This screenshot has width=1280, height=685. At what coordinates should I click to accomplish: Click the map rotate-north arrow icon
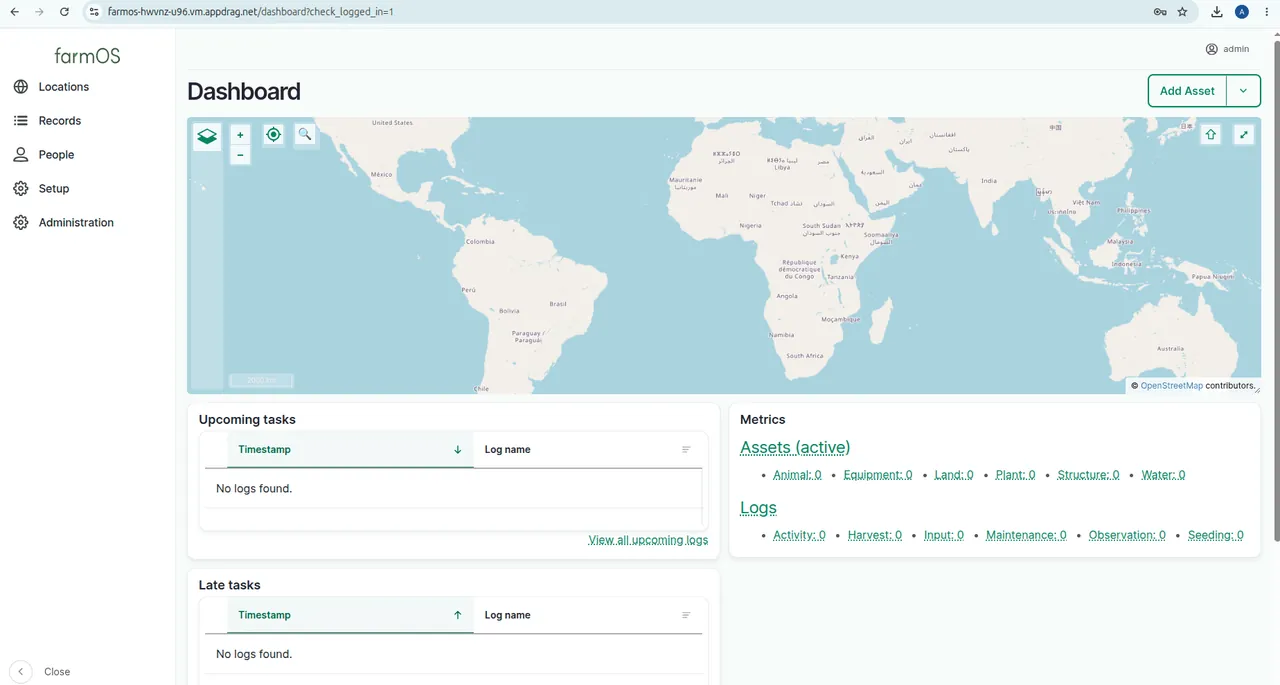coord(1211,134)
